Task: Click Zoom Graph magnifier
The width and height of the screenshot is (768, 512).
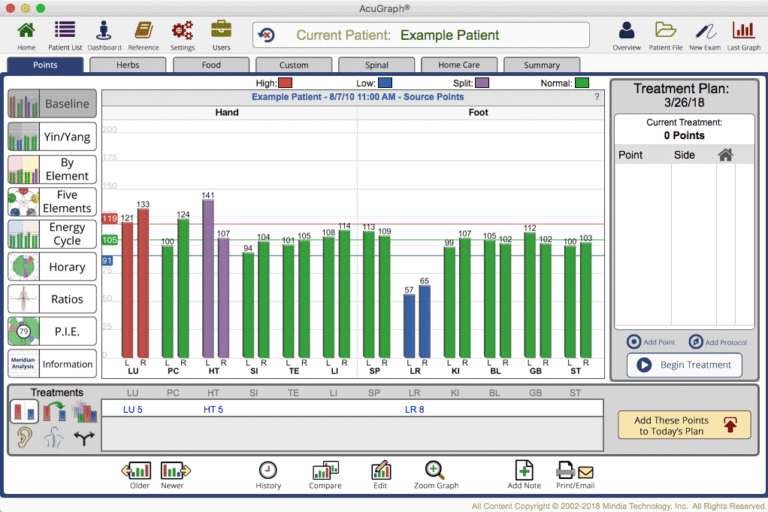Action: tap(434, 470)
